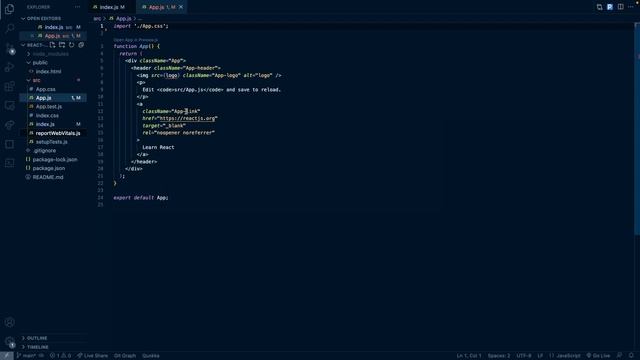Click the main branch indicator
Viewport: 640px width, 360px height.
coord(27,356)
